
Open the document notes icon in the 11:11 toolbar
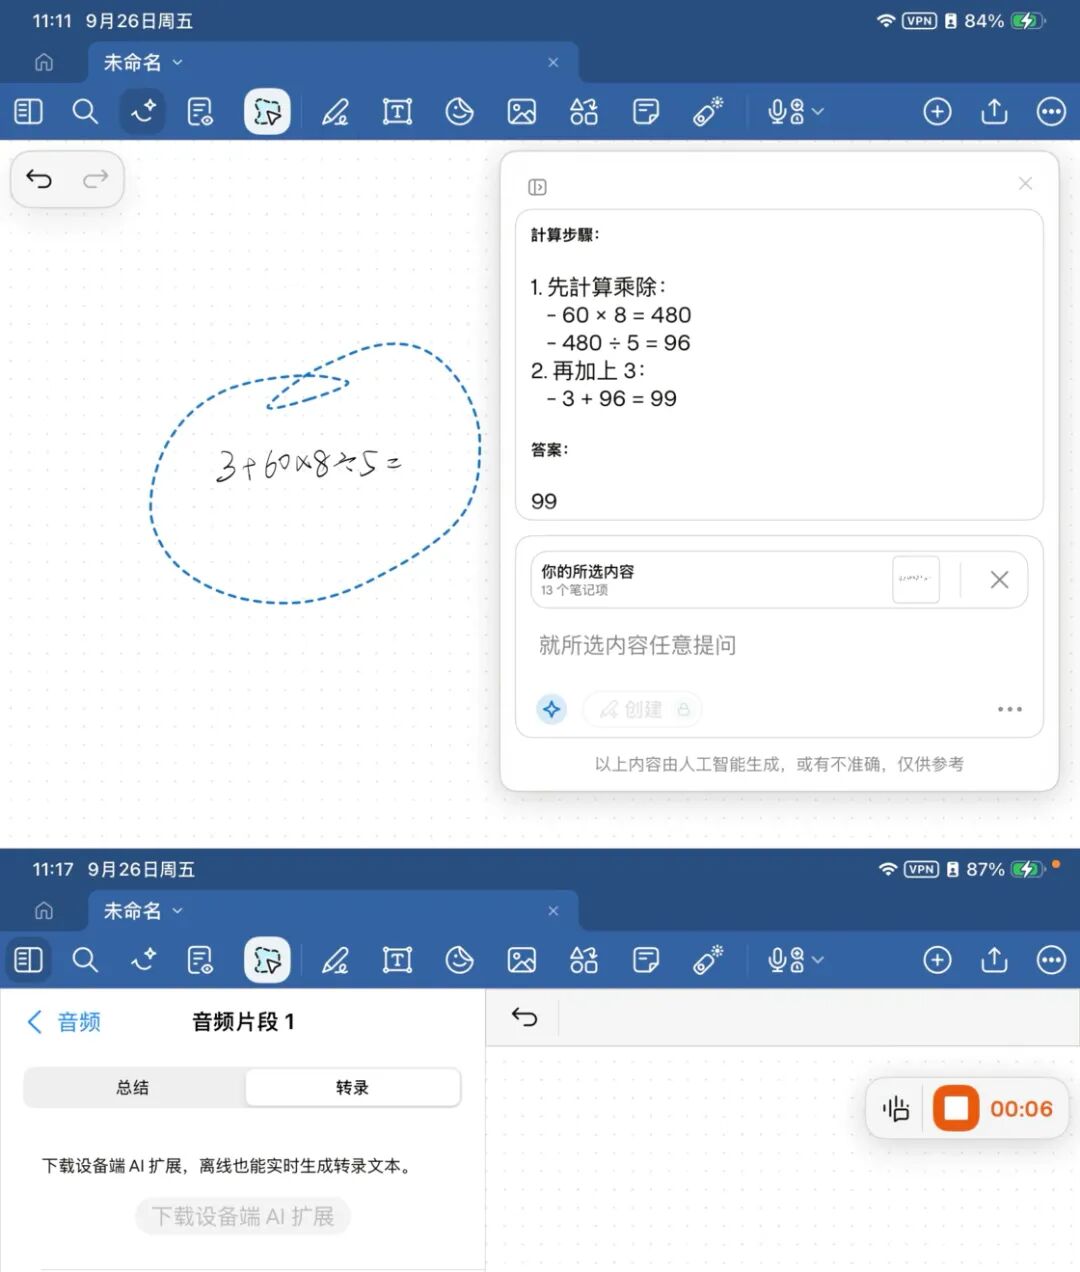tap(200, 111)
